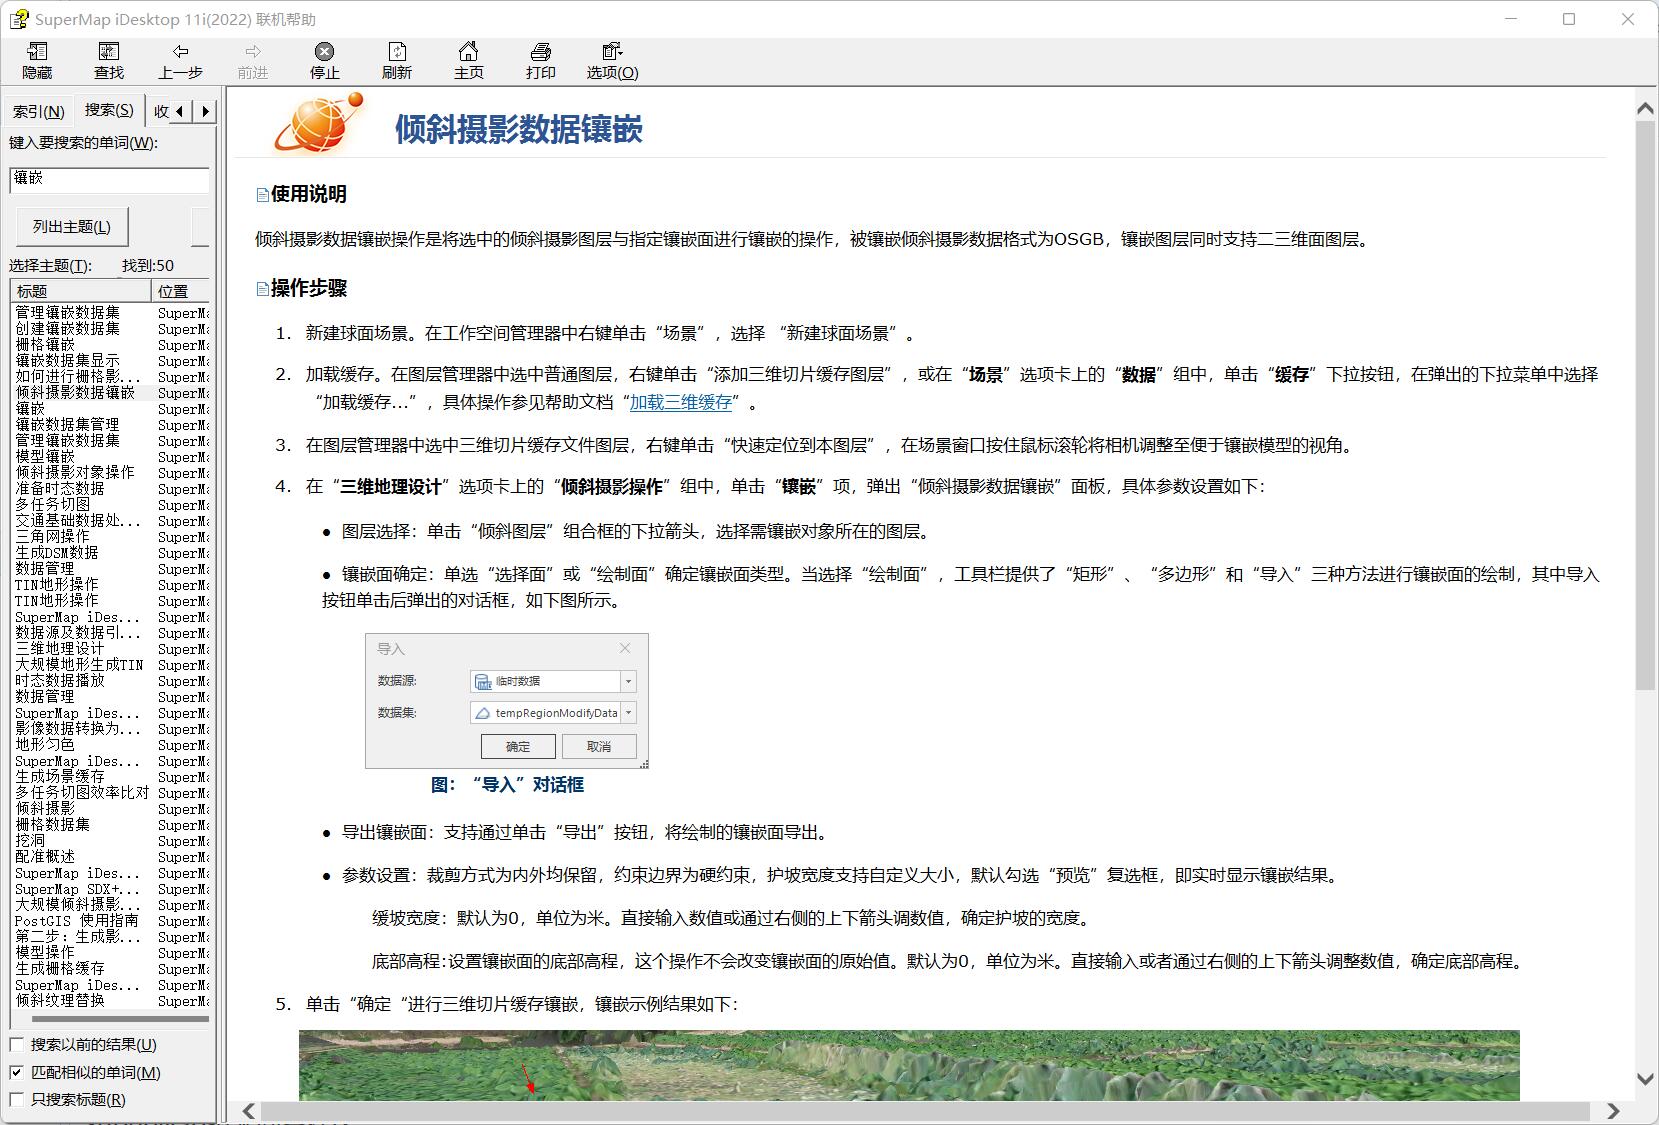Select topic 时态数据播放

coord(60,681)
